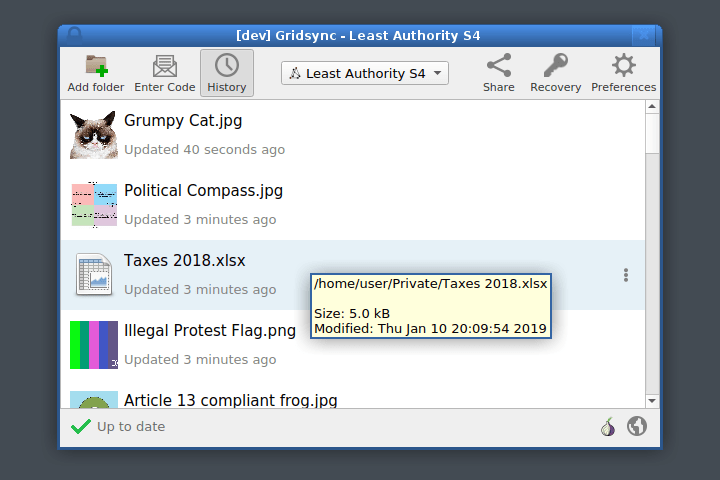The height and width of the screenshot is (480, 720).
Task: Open Recovery key options
Action: [556, 73]
